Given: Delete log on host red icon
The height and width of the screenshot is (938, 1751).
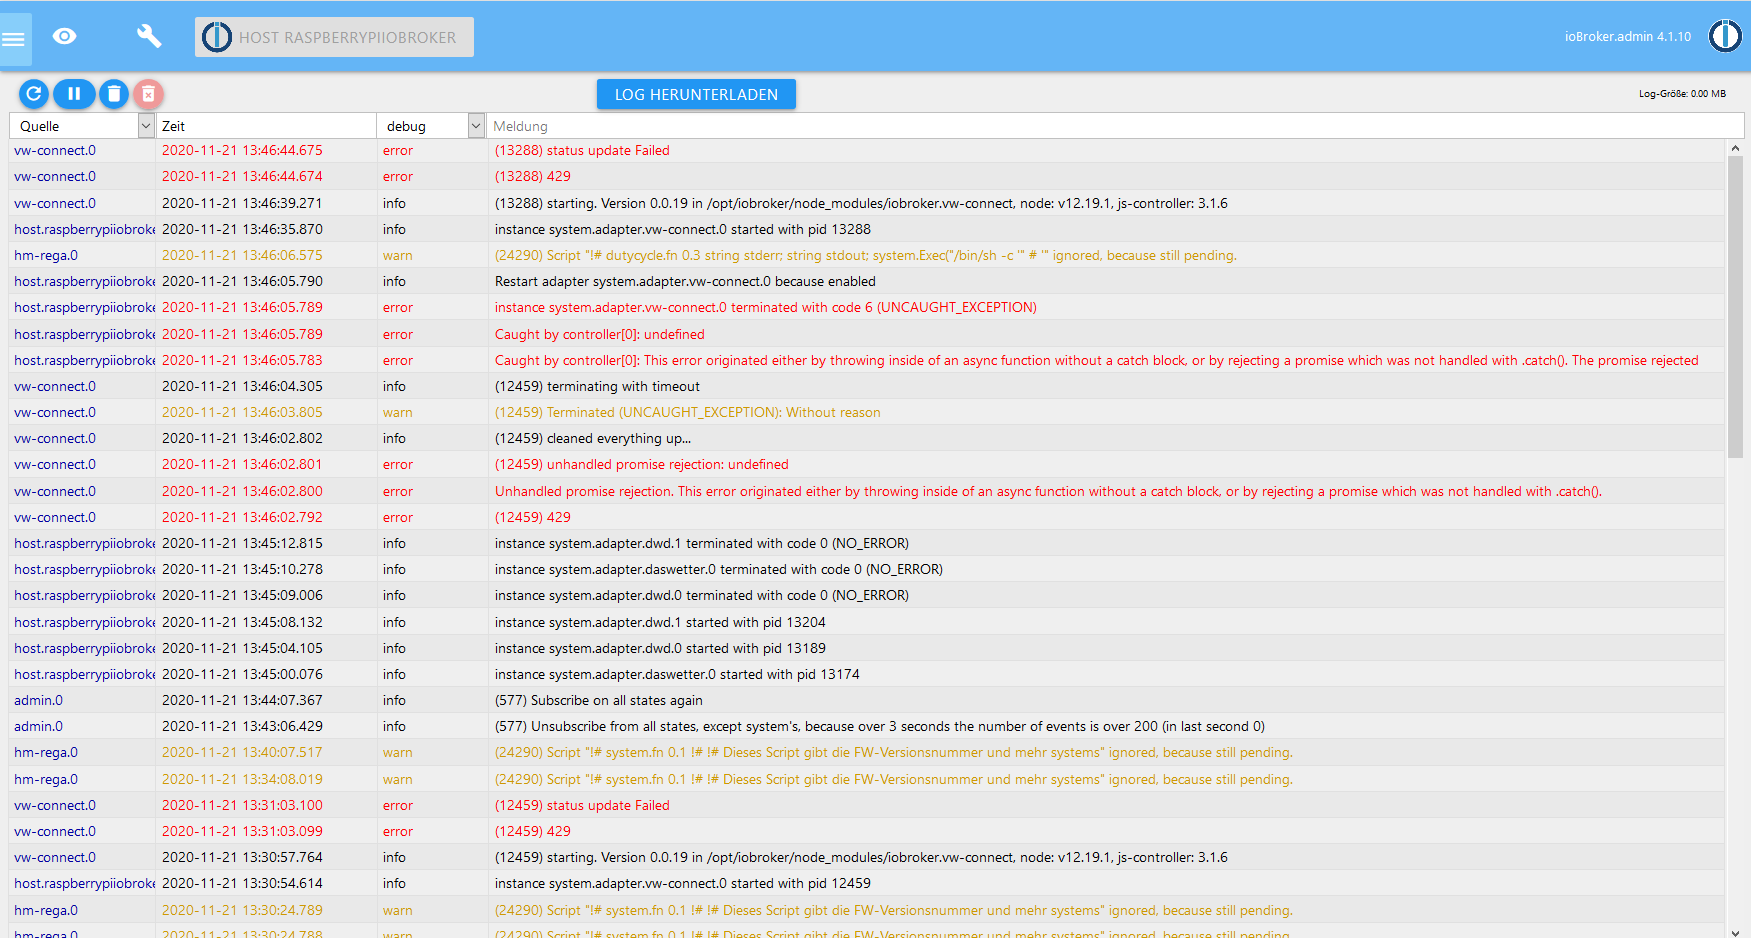Looking at the screenshot, I should pos(148,94).
